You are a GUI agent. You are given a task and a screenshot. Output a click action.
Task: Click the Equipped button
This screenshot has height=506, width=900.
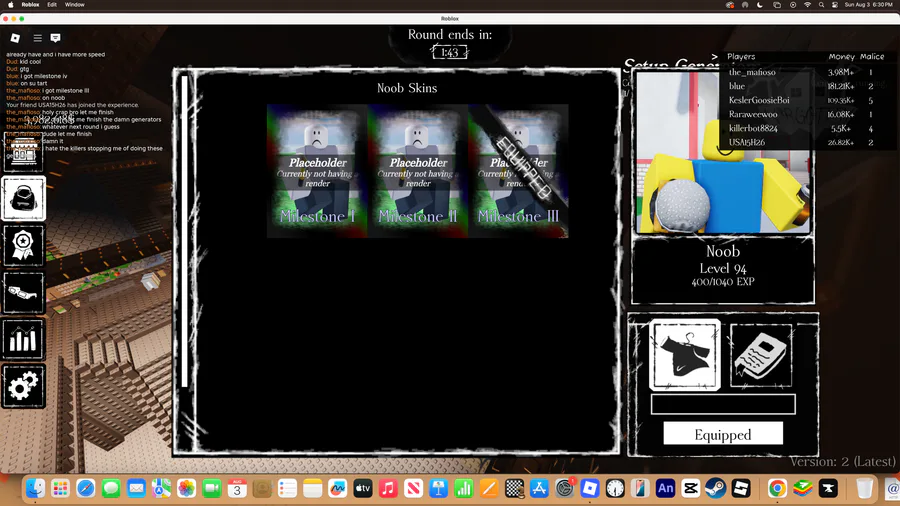point(723,434)
